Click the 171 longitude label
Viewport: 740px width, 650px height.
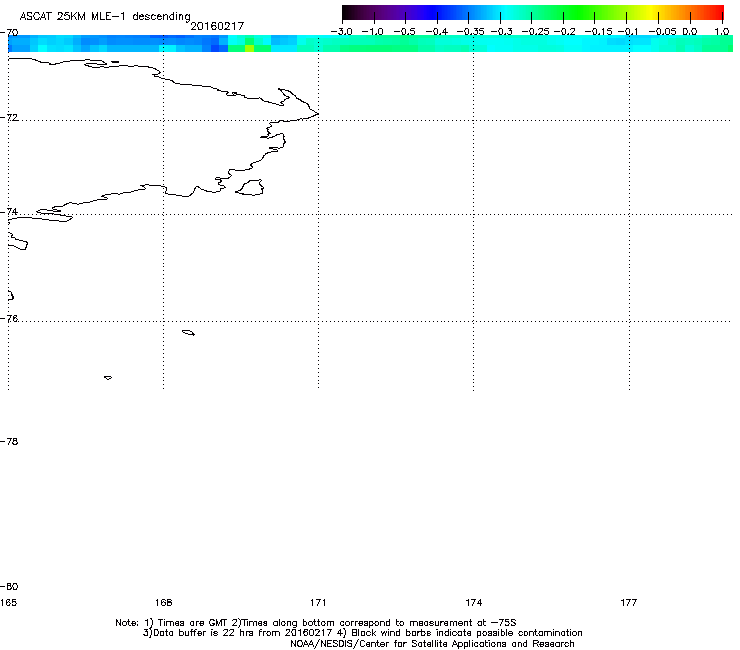318,602
